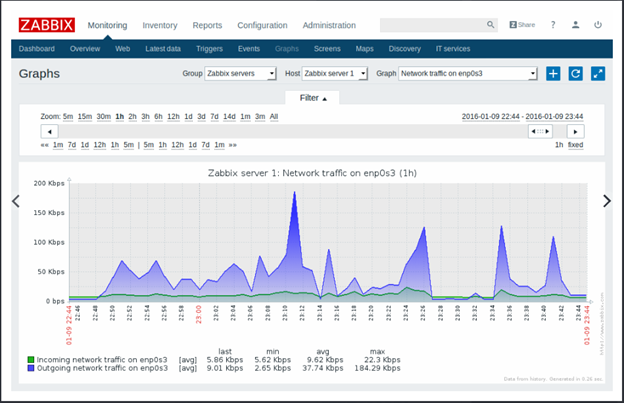
Task: Go to IT services tab
Action: pos(453,49)
